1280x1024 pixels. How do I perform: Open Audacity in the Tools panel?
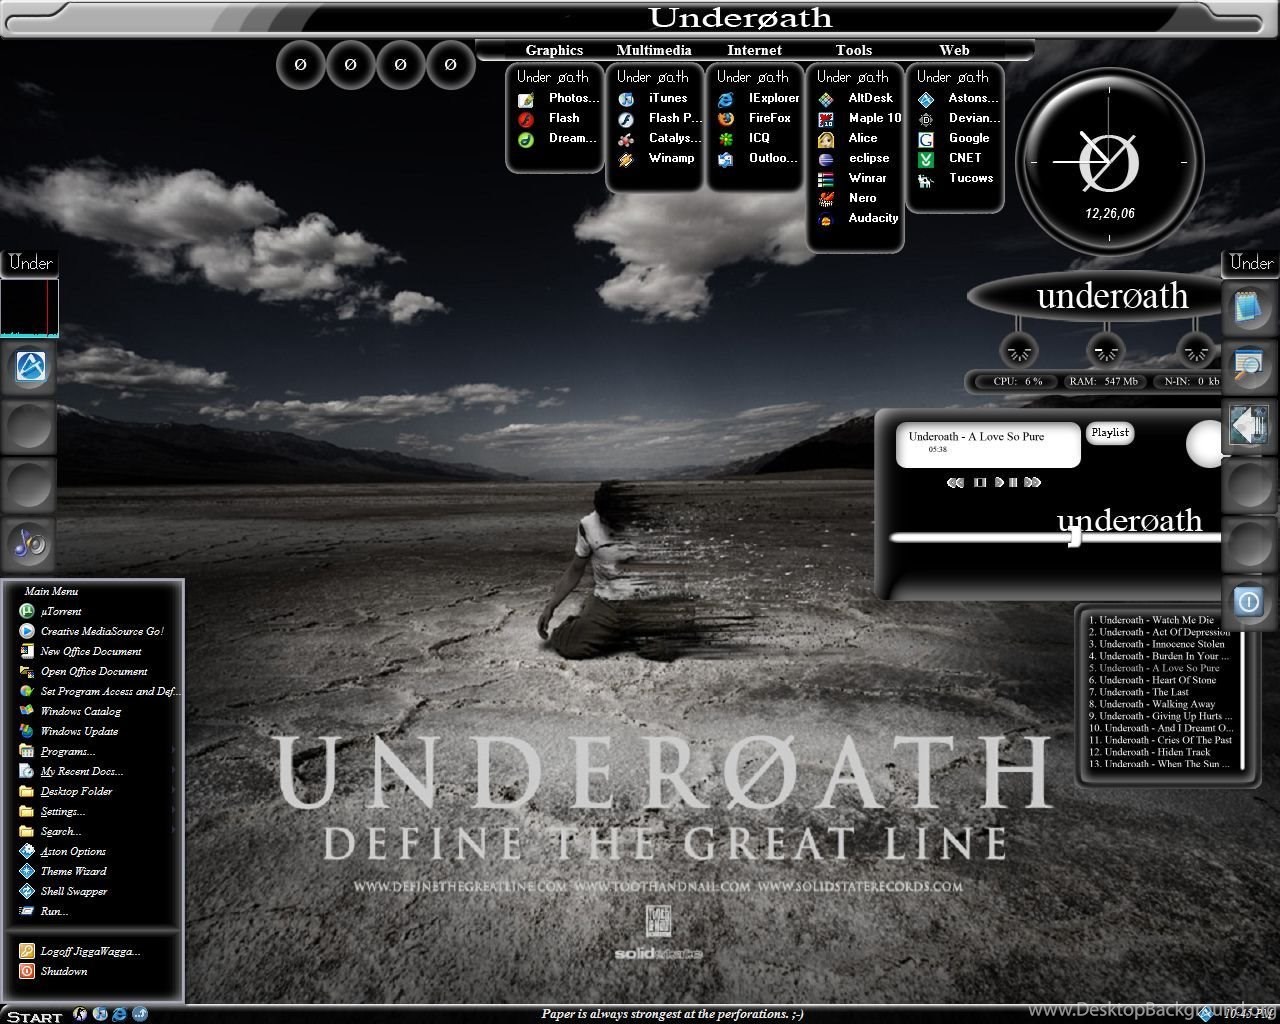coord(858,218)
